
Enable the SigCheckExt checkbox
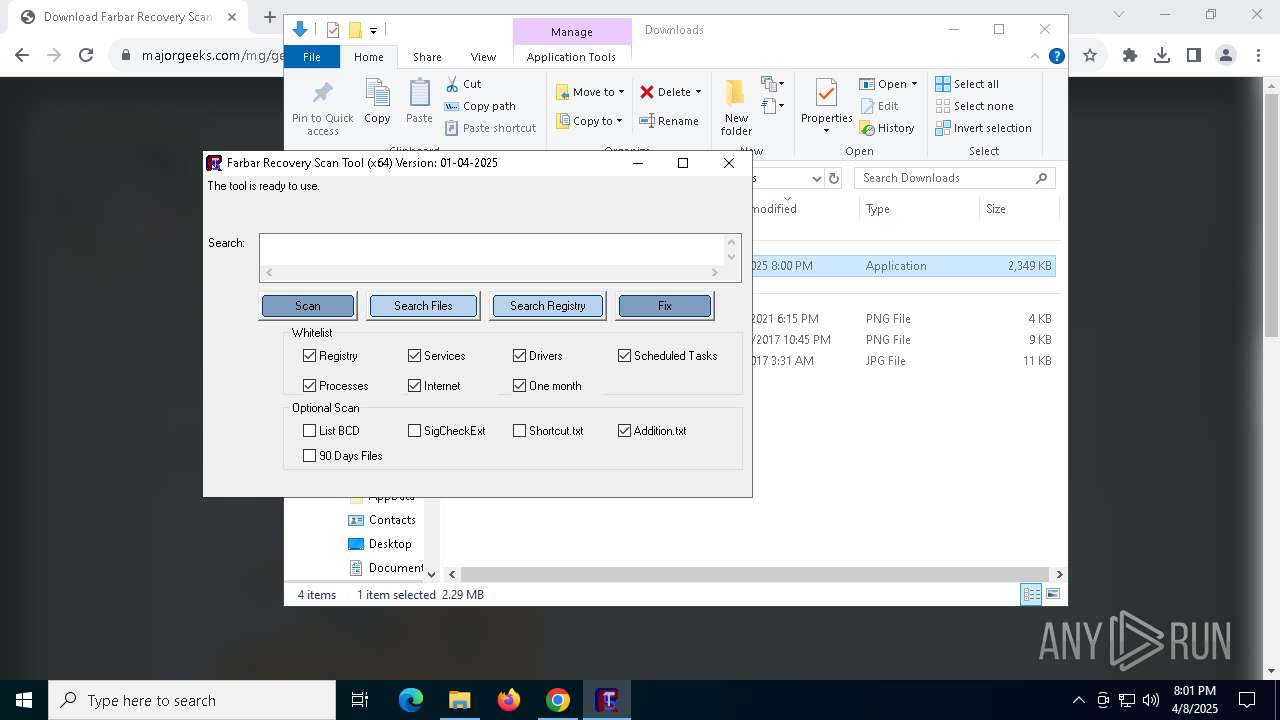414,431
